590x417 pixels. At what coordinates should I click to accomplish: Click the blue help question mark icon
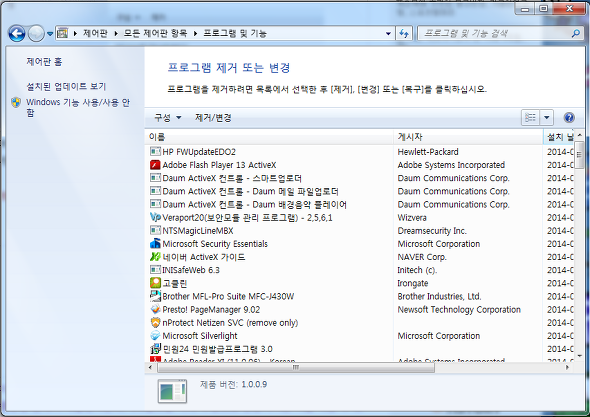[x=569, y=118]
